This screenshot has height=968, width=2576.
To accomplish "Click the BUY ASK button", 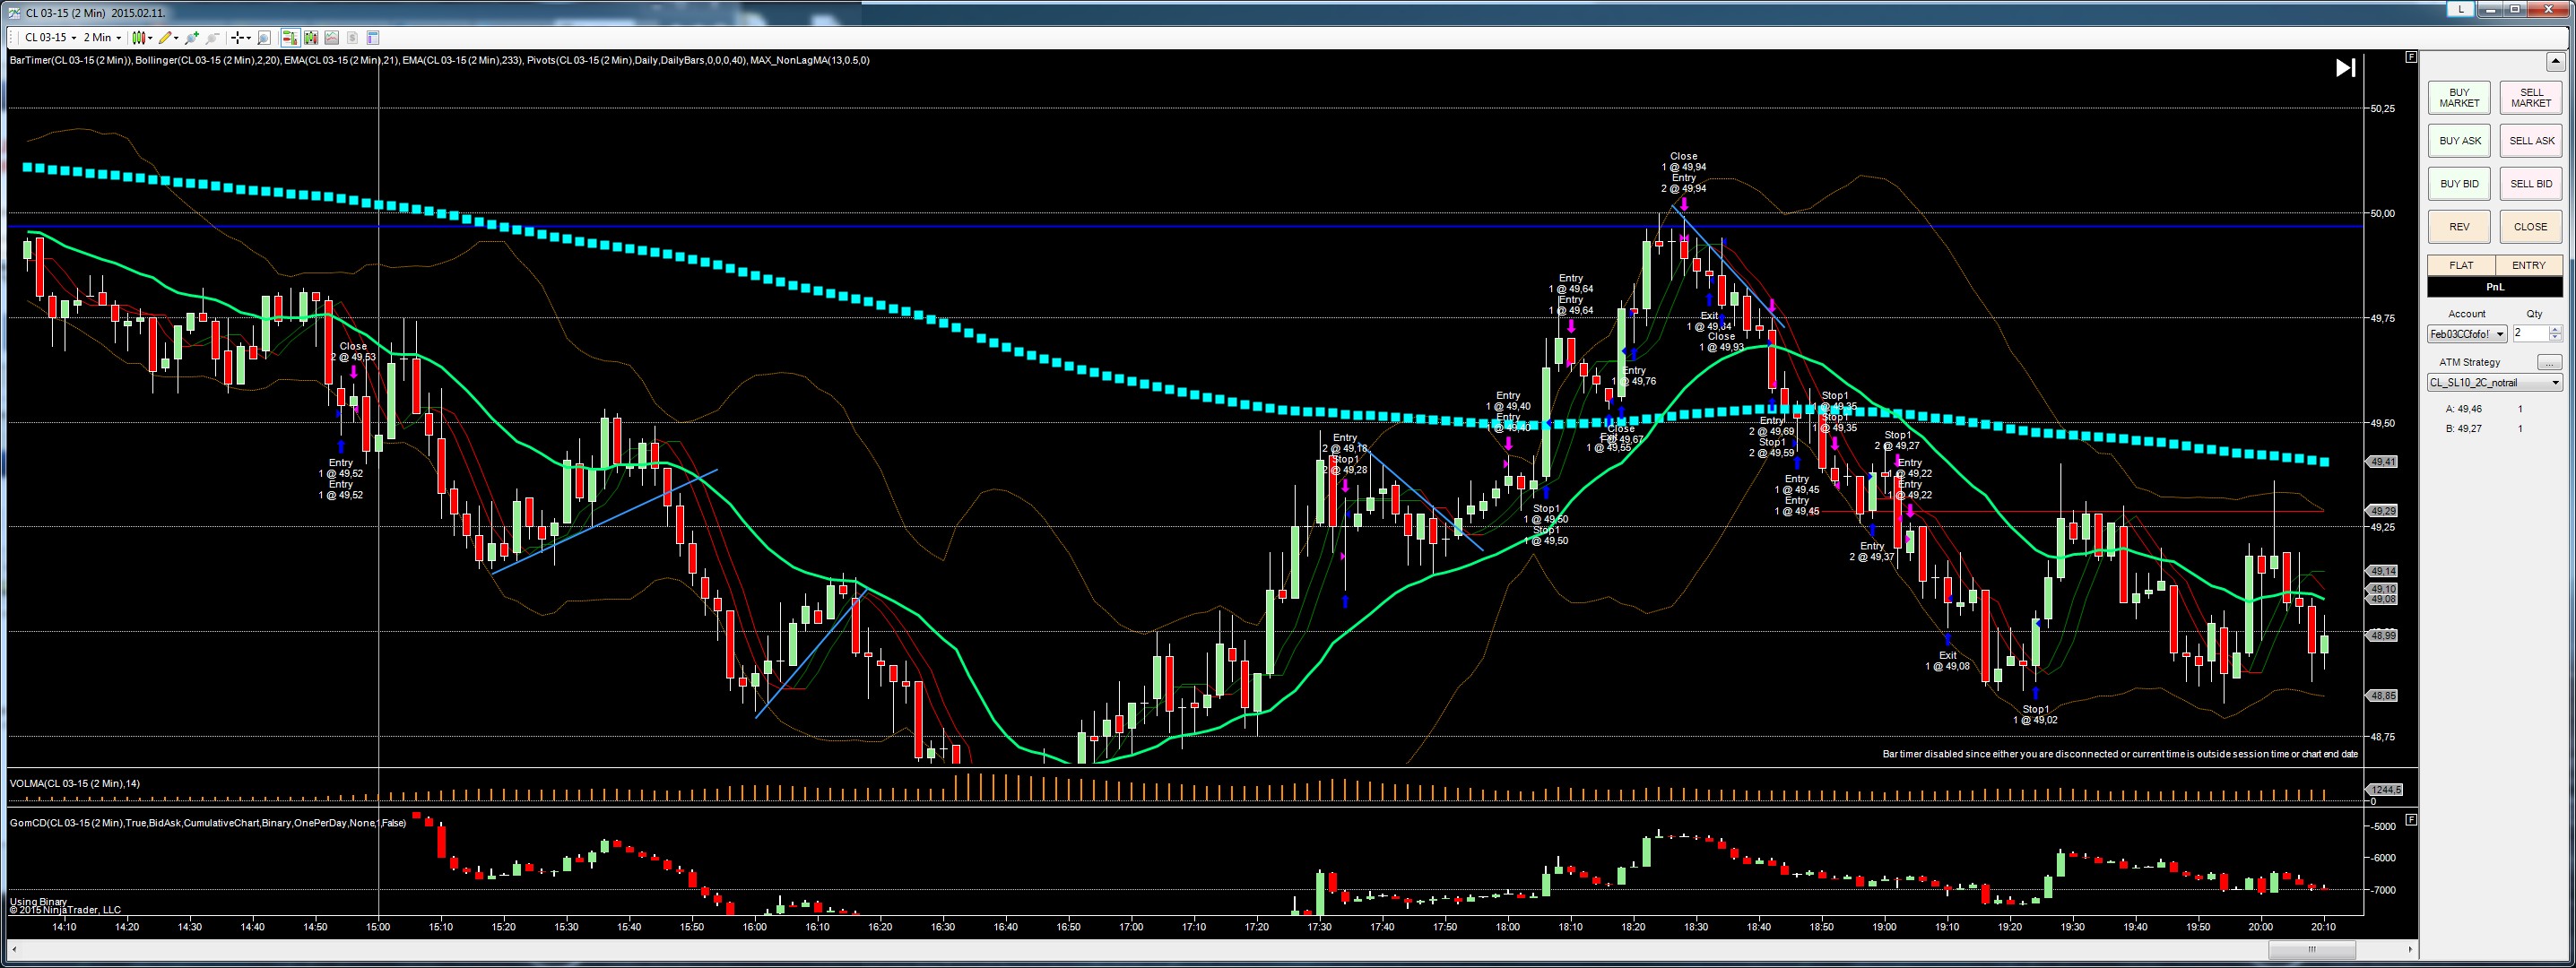I will [2459, 141].
